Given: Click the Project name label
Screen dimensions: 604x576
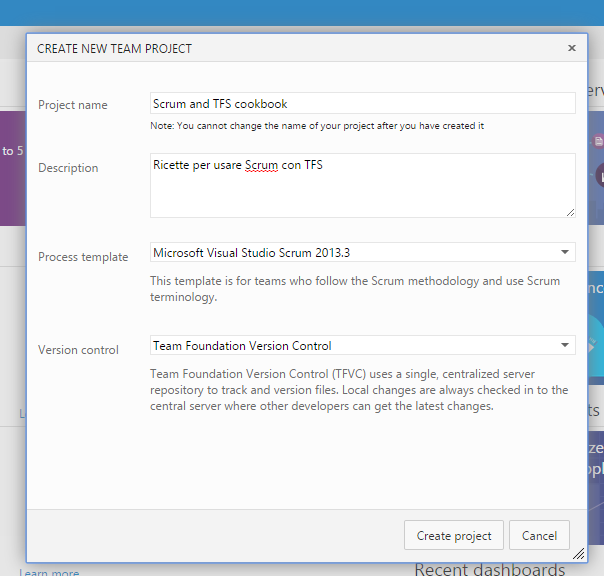Looking at the screenshot, I should pos(73,105).
